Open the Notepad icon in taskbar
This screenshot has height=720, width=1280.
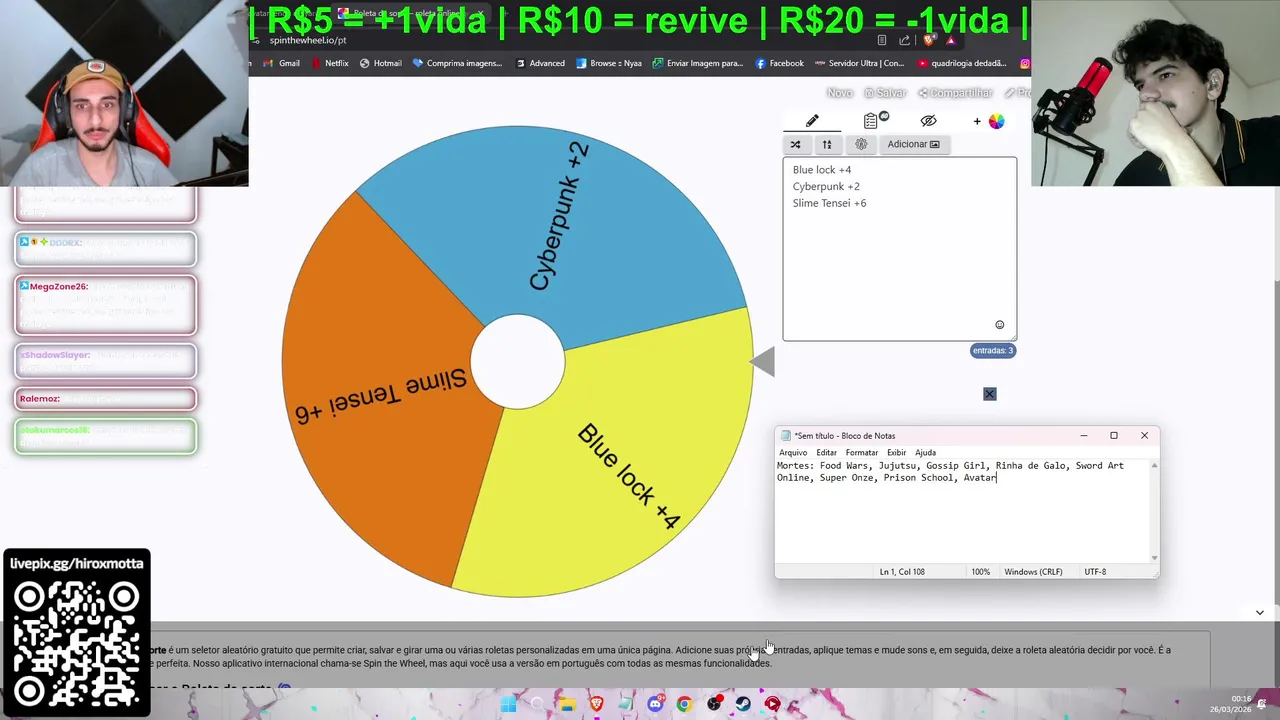(625, 704)
